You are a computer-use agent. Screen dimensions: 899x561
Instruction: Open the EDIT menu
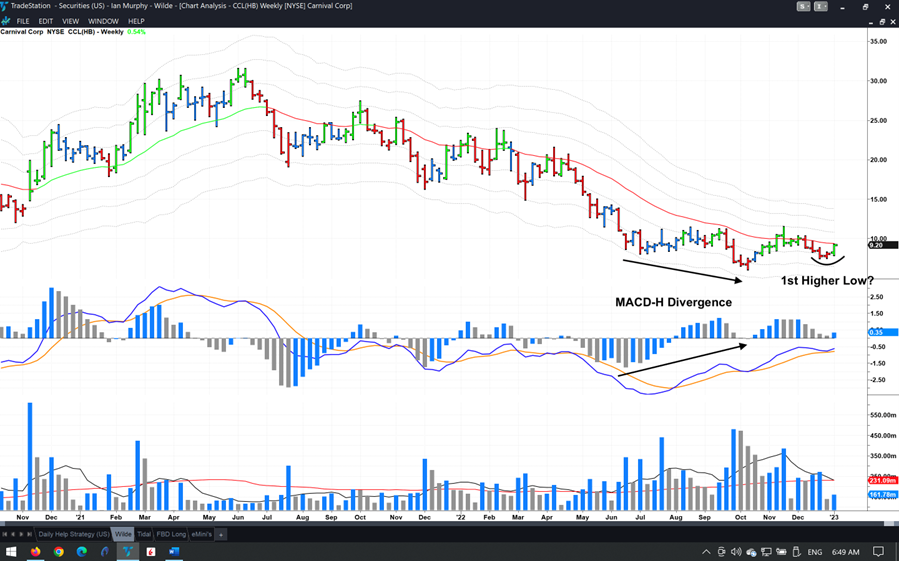point(46,21)
